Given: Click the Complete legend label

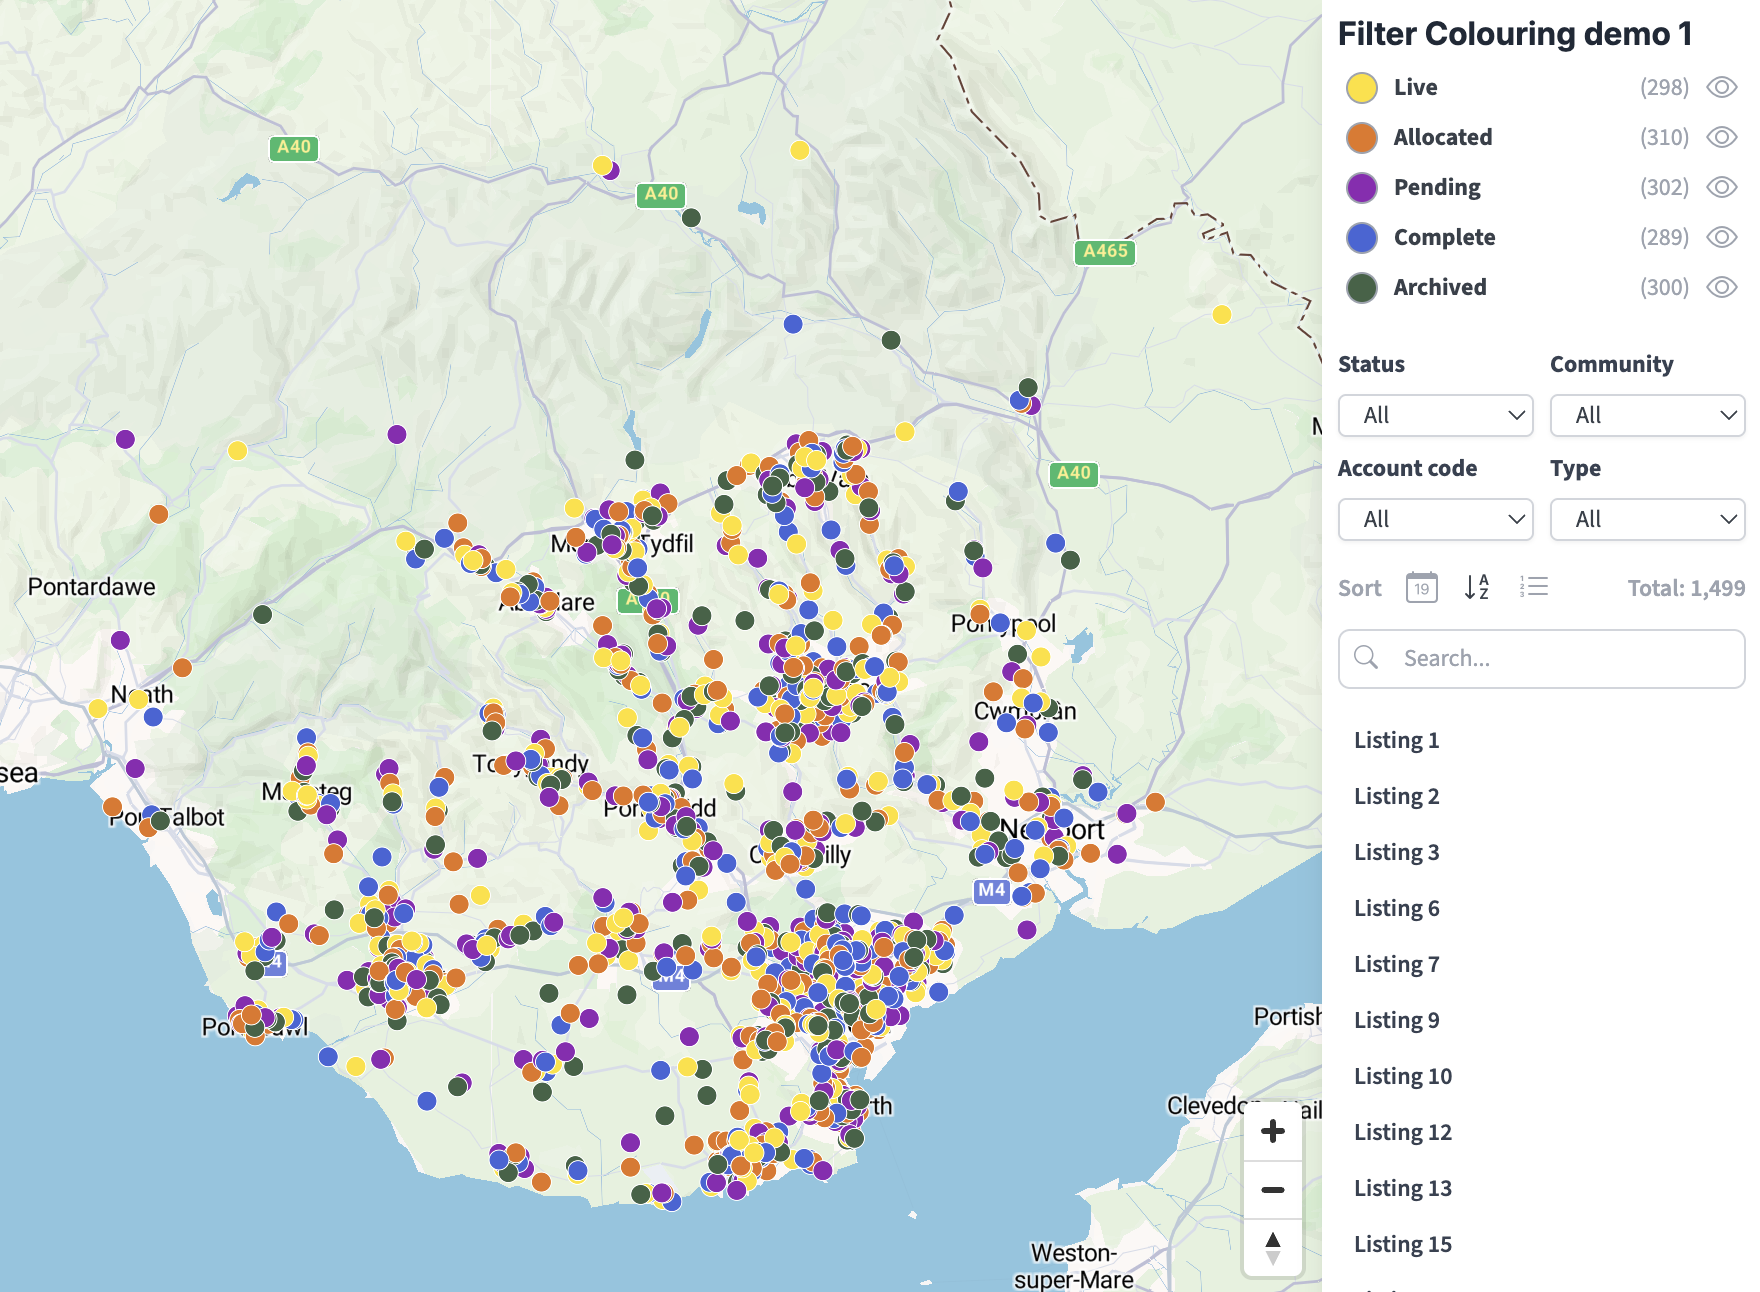Looking at the screenshot, I should pos(1444,238).
